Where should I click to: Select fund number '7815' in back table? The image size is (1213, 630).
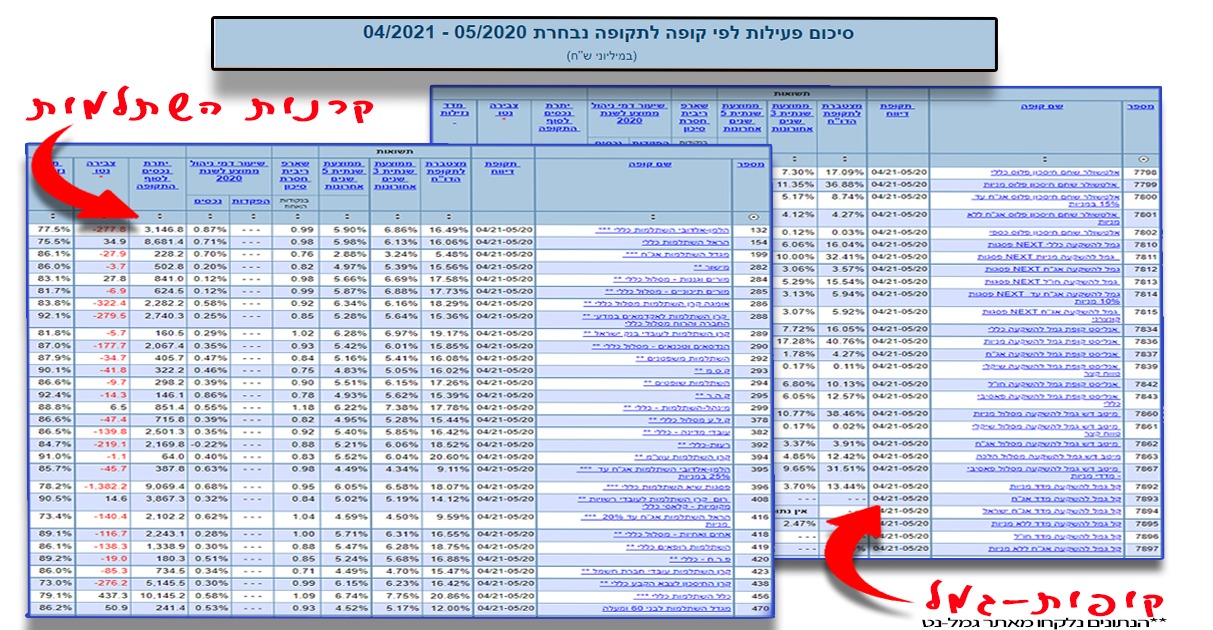click(1145, 311)
